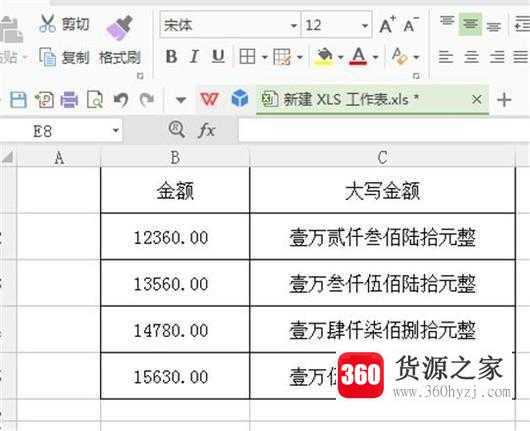This screenshot has height=431, width=530.
Task: Click the Print icon in quick toolbar
Action: pos(69,100)
